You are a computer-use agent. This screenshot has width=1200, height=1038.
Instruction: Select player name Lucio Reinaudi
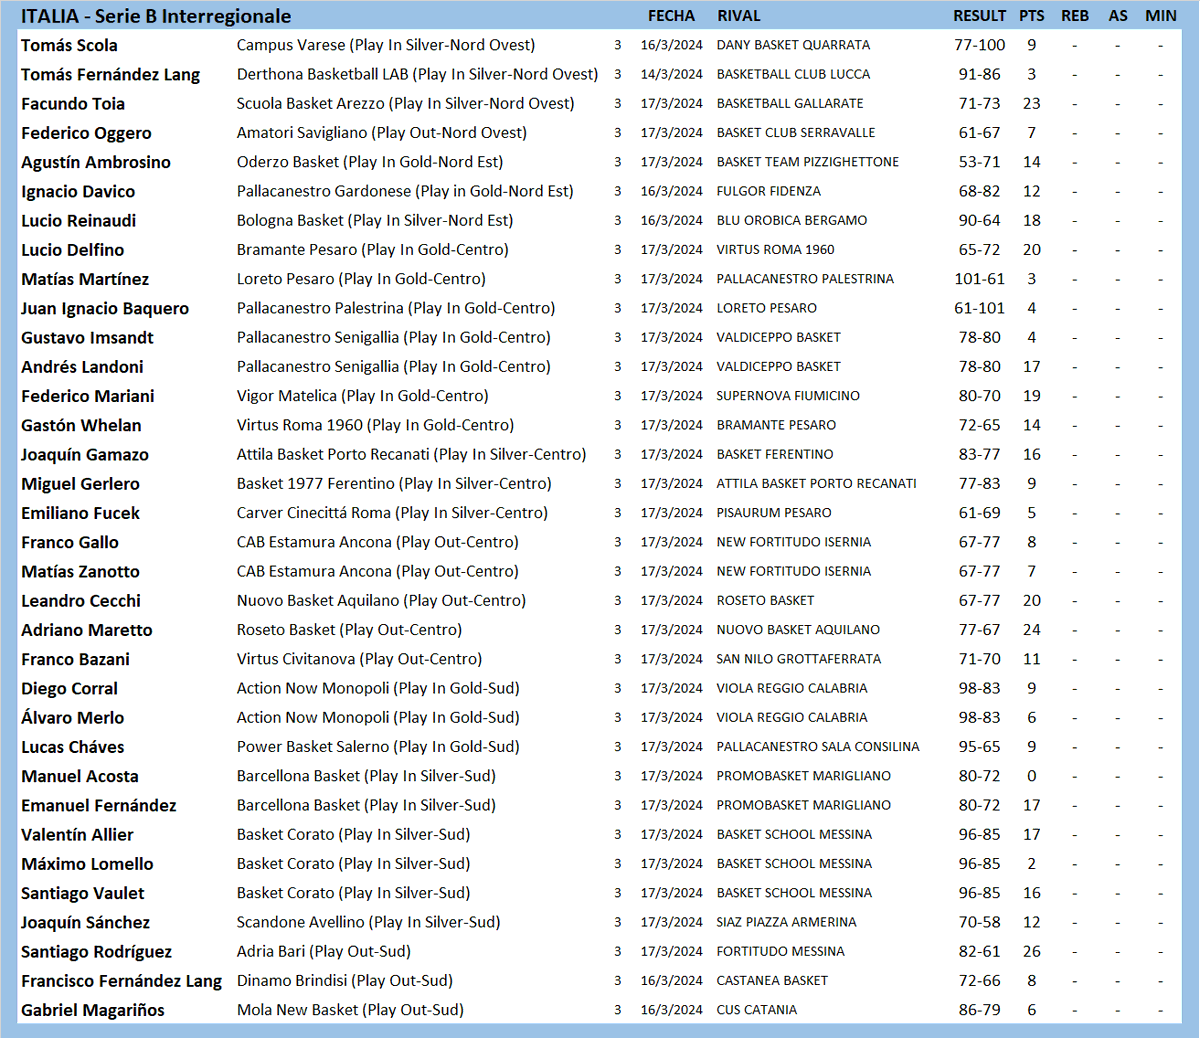tap(78, 221)
